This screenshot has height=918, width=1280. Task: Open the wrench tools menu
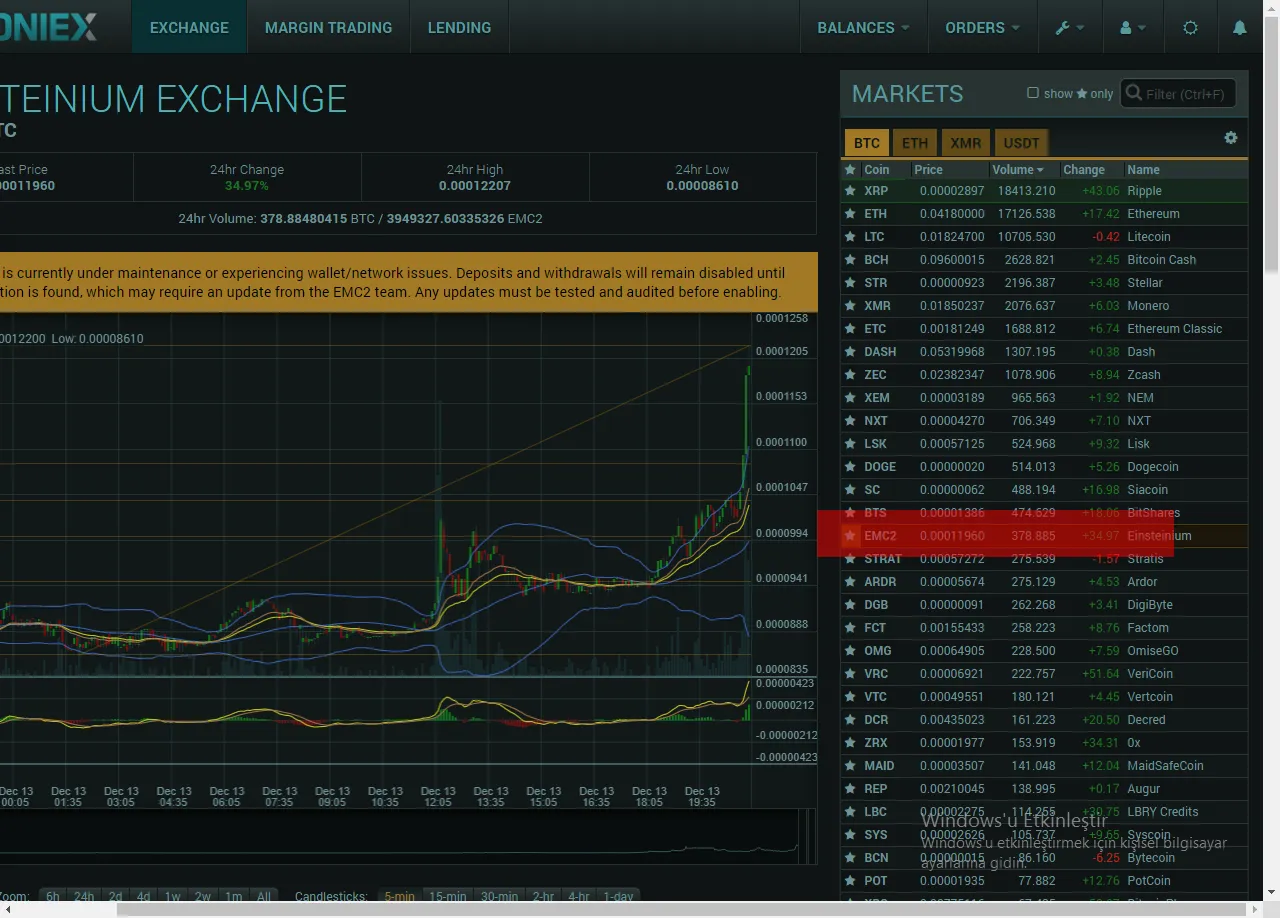[x=1069, y=27]
